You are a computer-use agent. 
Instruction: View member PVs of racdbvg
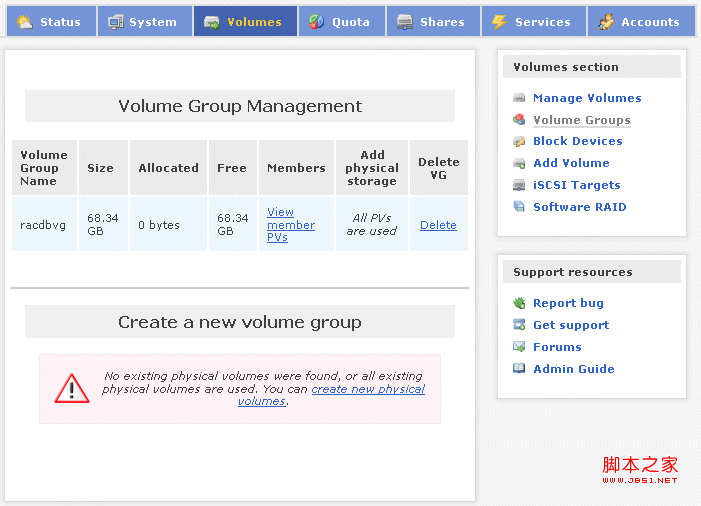pos(290,225)
